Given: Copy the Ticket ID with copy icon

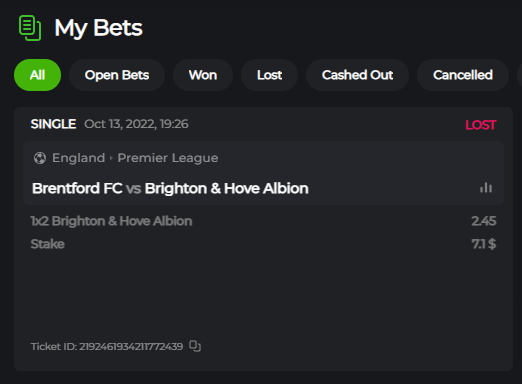Looking at the screenshot, I should coord(195,346).
